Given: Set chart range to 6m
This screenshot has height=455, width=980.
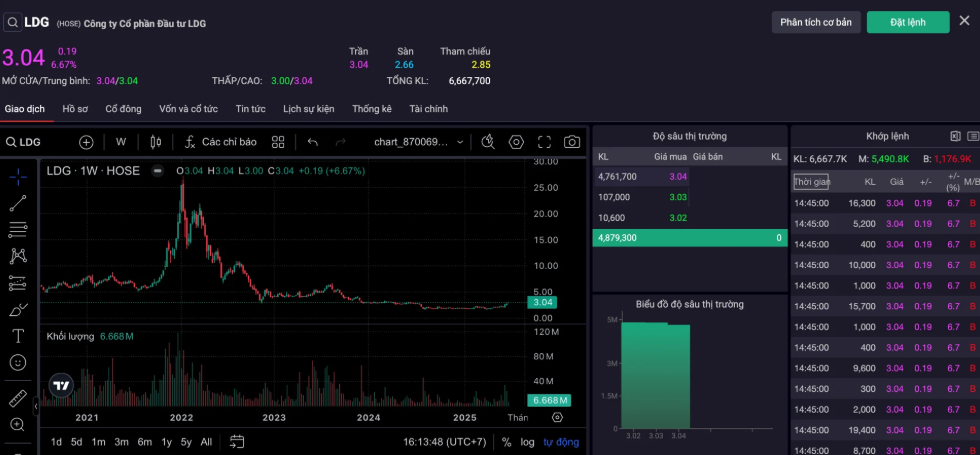Looking at the screenshot, I should [144, 442].
